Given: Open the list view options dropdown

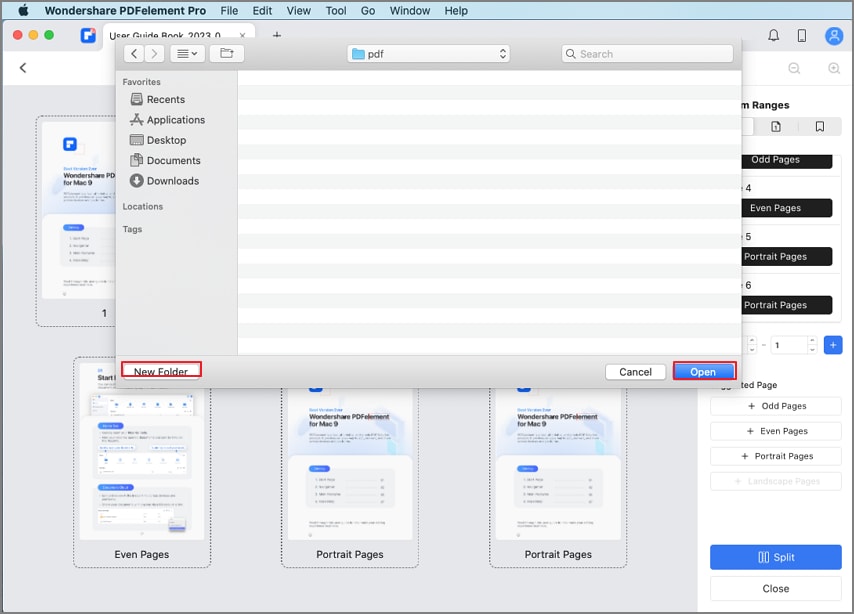Looking at the screenshot, I should click(x=187, y=53).
